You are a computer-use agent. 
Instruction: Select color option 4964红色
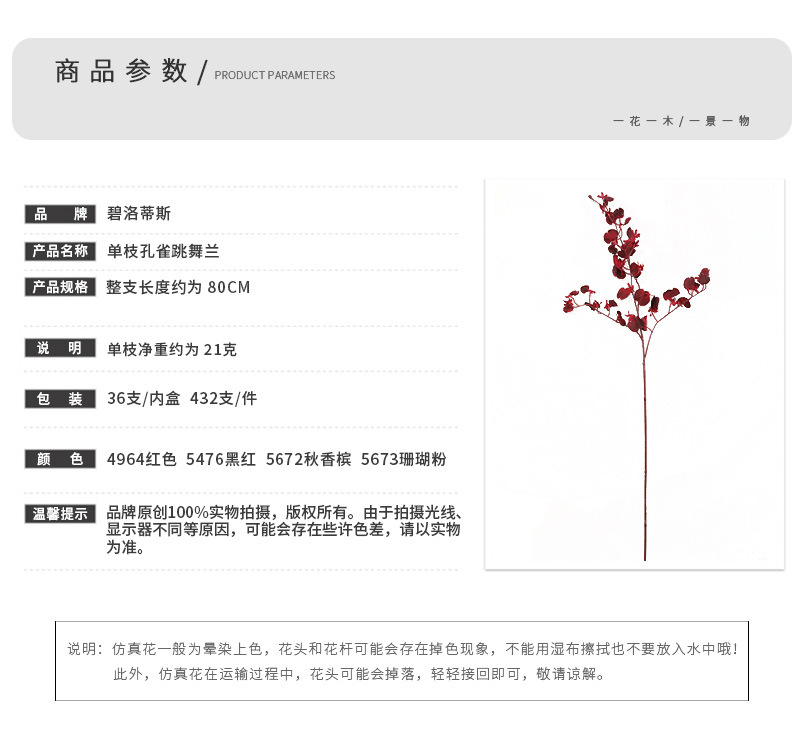[x=141, y=459]
